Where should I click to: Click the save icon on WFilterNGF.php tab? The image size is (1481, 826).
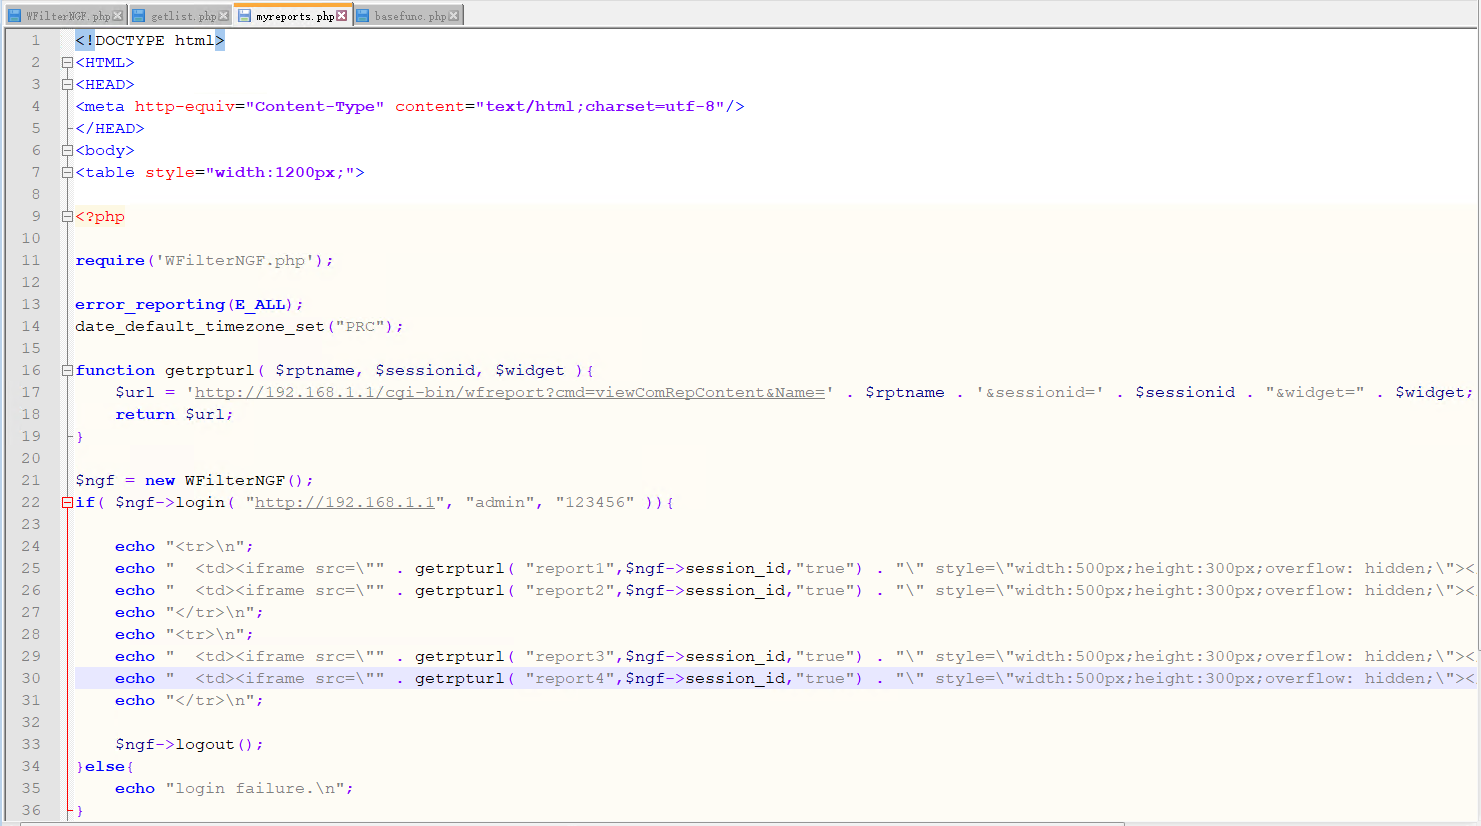tap(15, 16)
